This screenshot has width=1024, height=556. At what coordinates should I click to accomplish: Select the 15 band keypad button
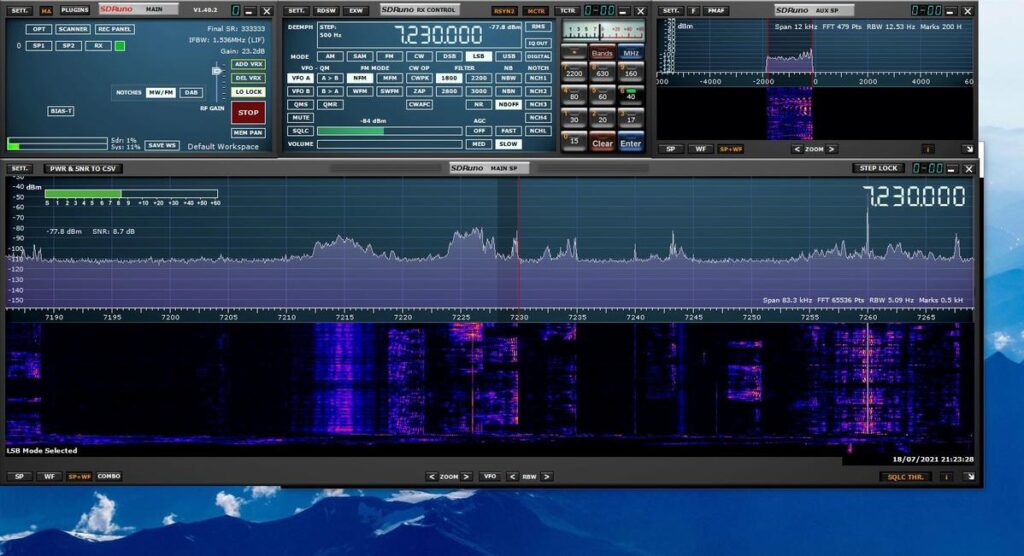click(574, 141)
